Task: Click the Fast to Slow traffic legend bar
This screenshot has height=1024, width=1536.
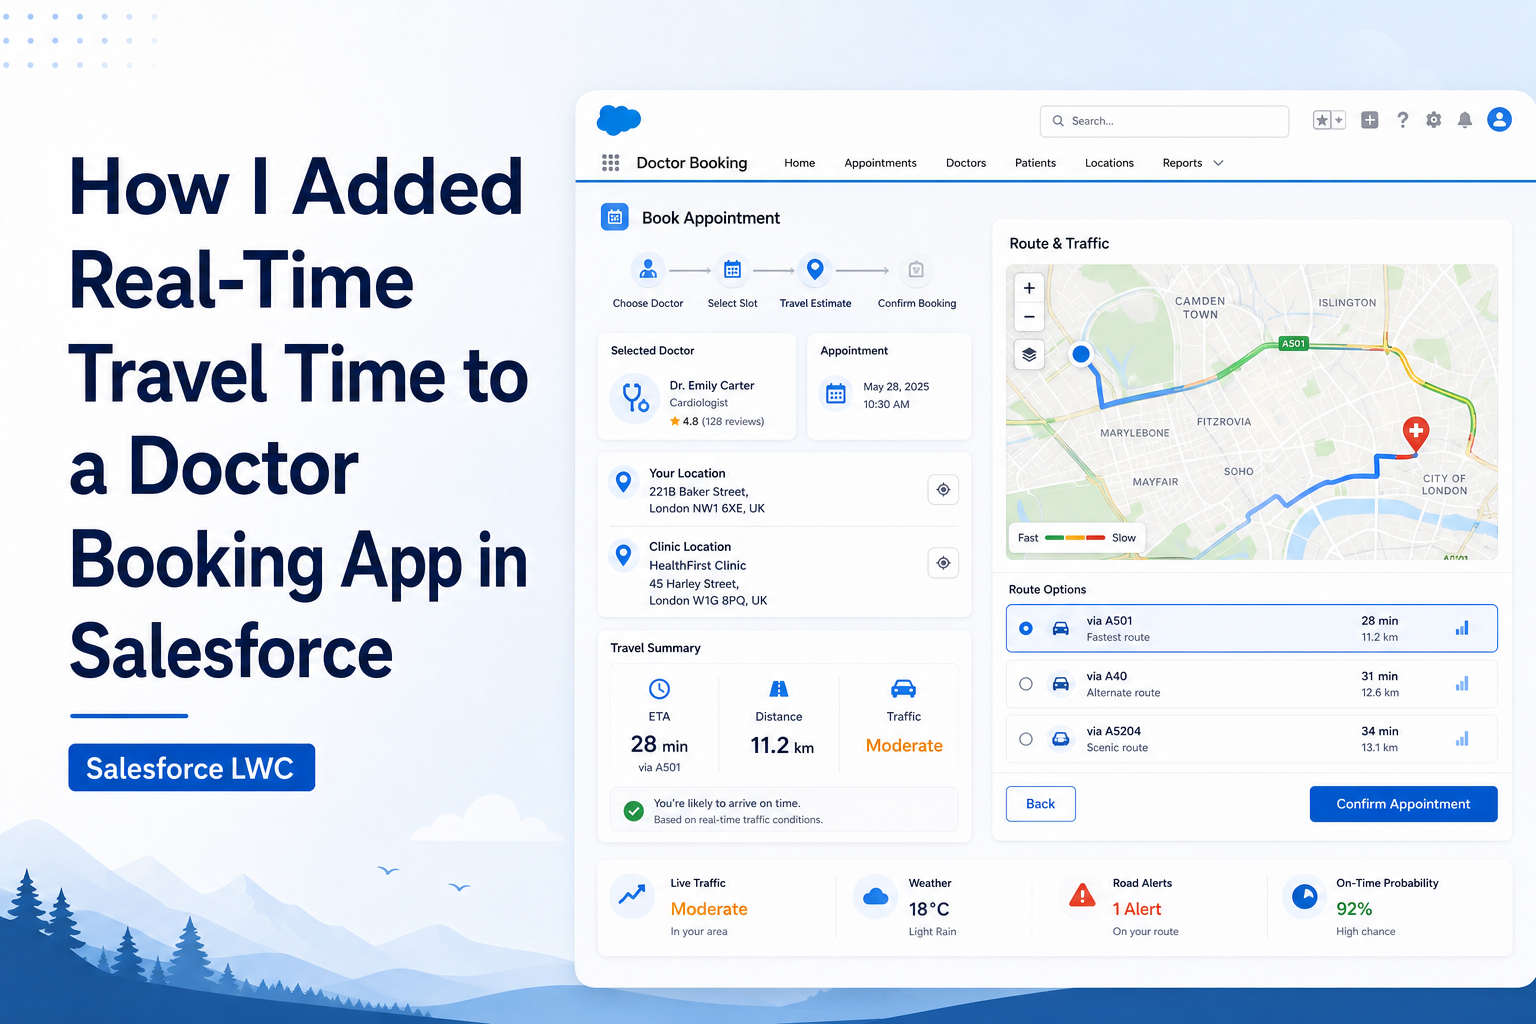Action: pyautogui.click(x=1075, y=537)
